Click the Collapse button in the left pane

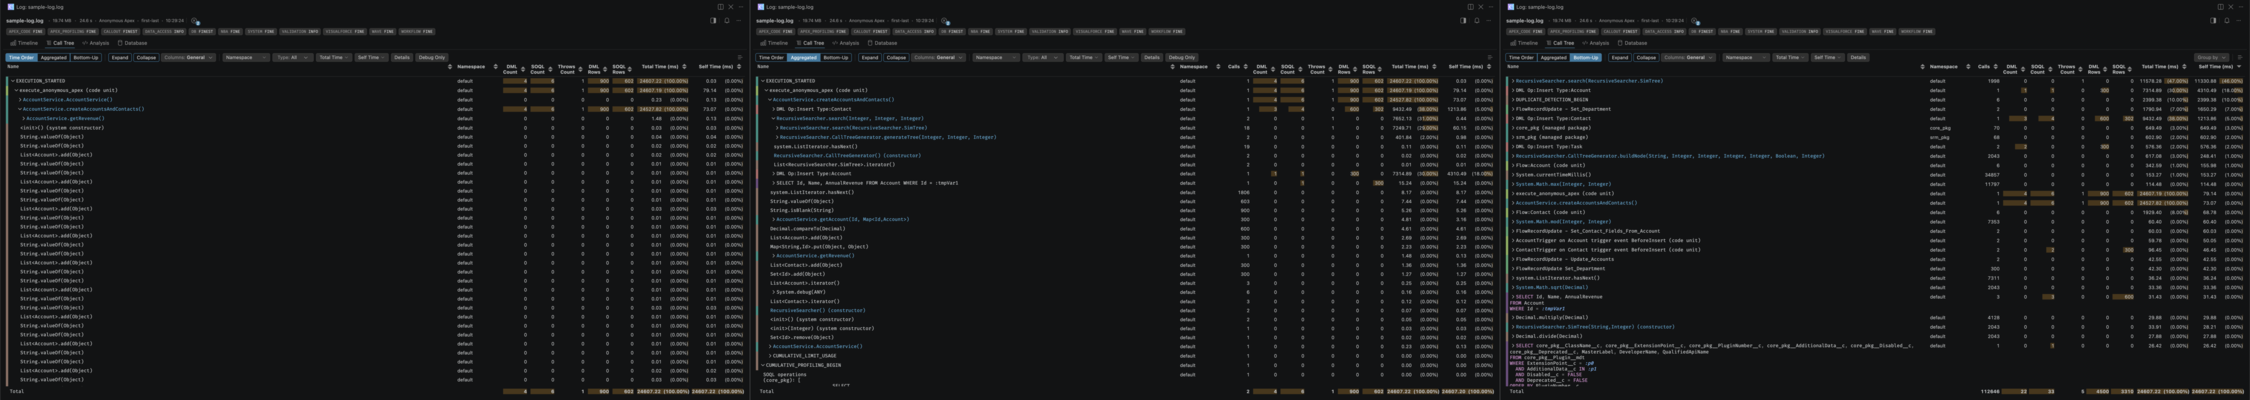point(146,57)
